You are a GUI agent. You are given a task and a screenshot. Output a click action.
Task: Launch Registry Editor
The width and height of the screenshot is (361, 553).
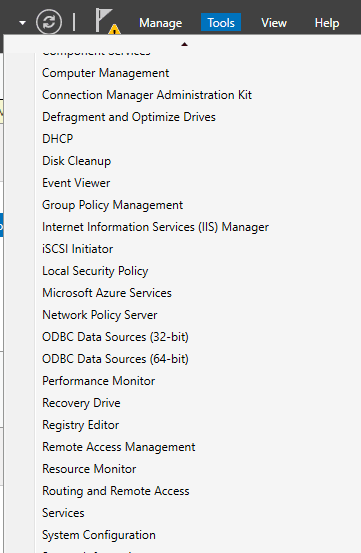(x=80, y=425)
